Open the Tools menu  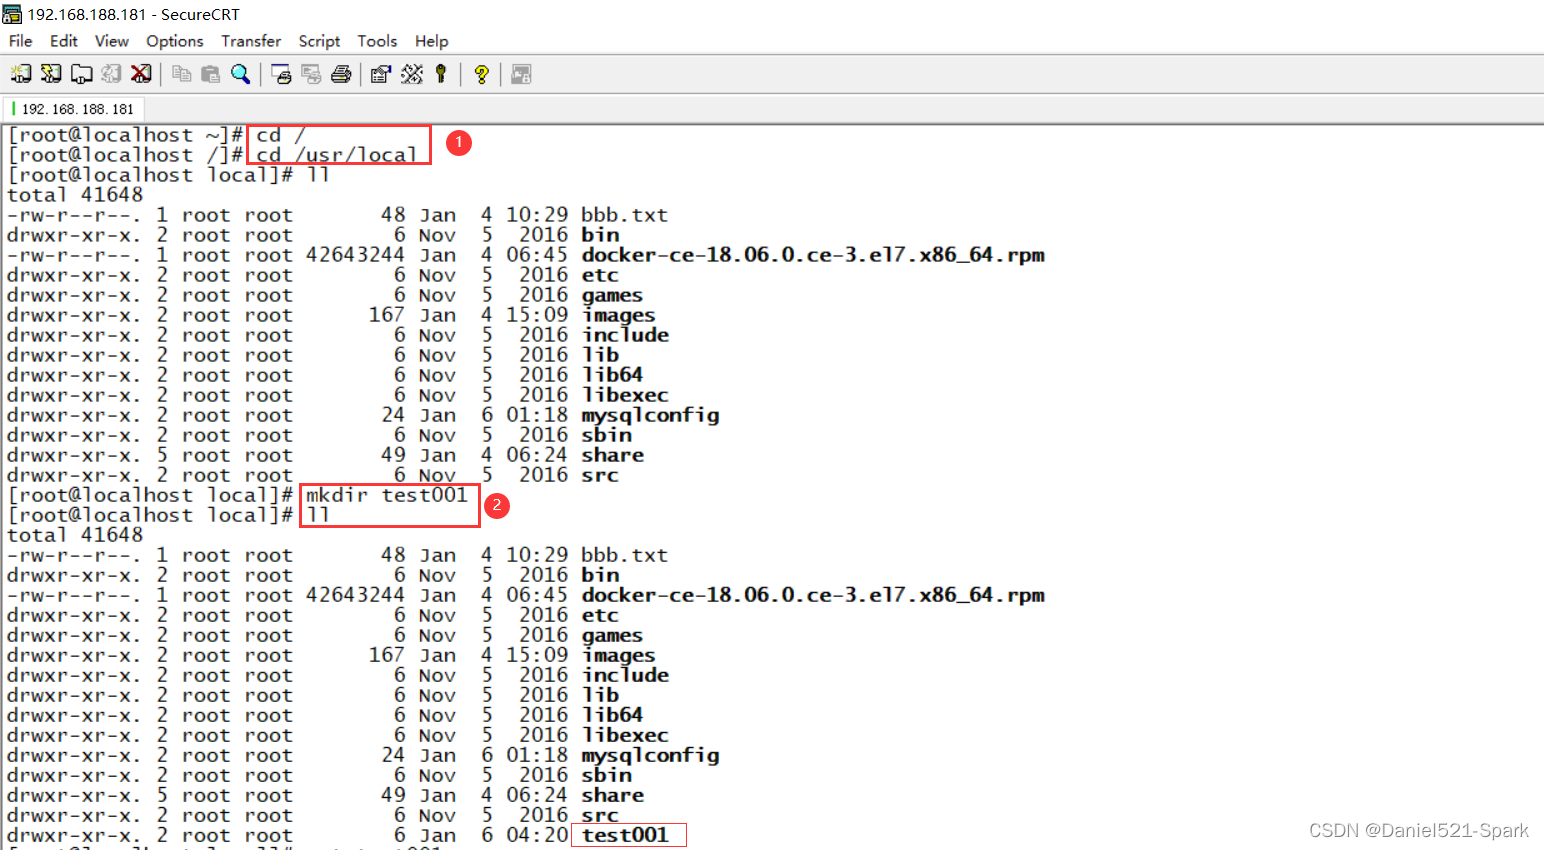(x=377, y=41)
